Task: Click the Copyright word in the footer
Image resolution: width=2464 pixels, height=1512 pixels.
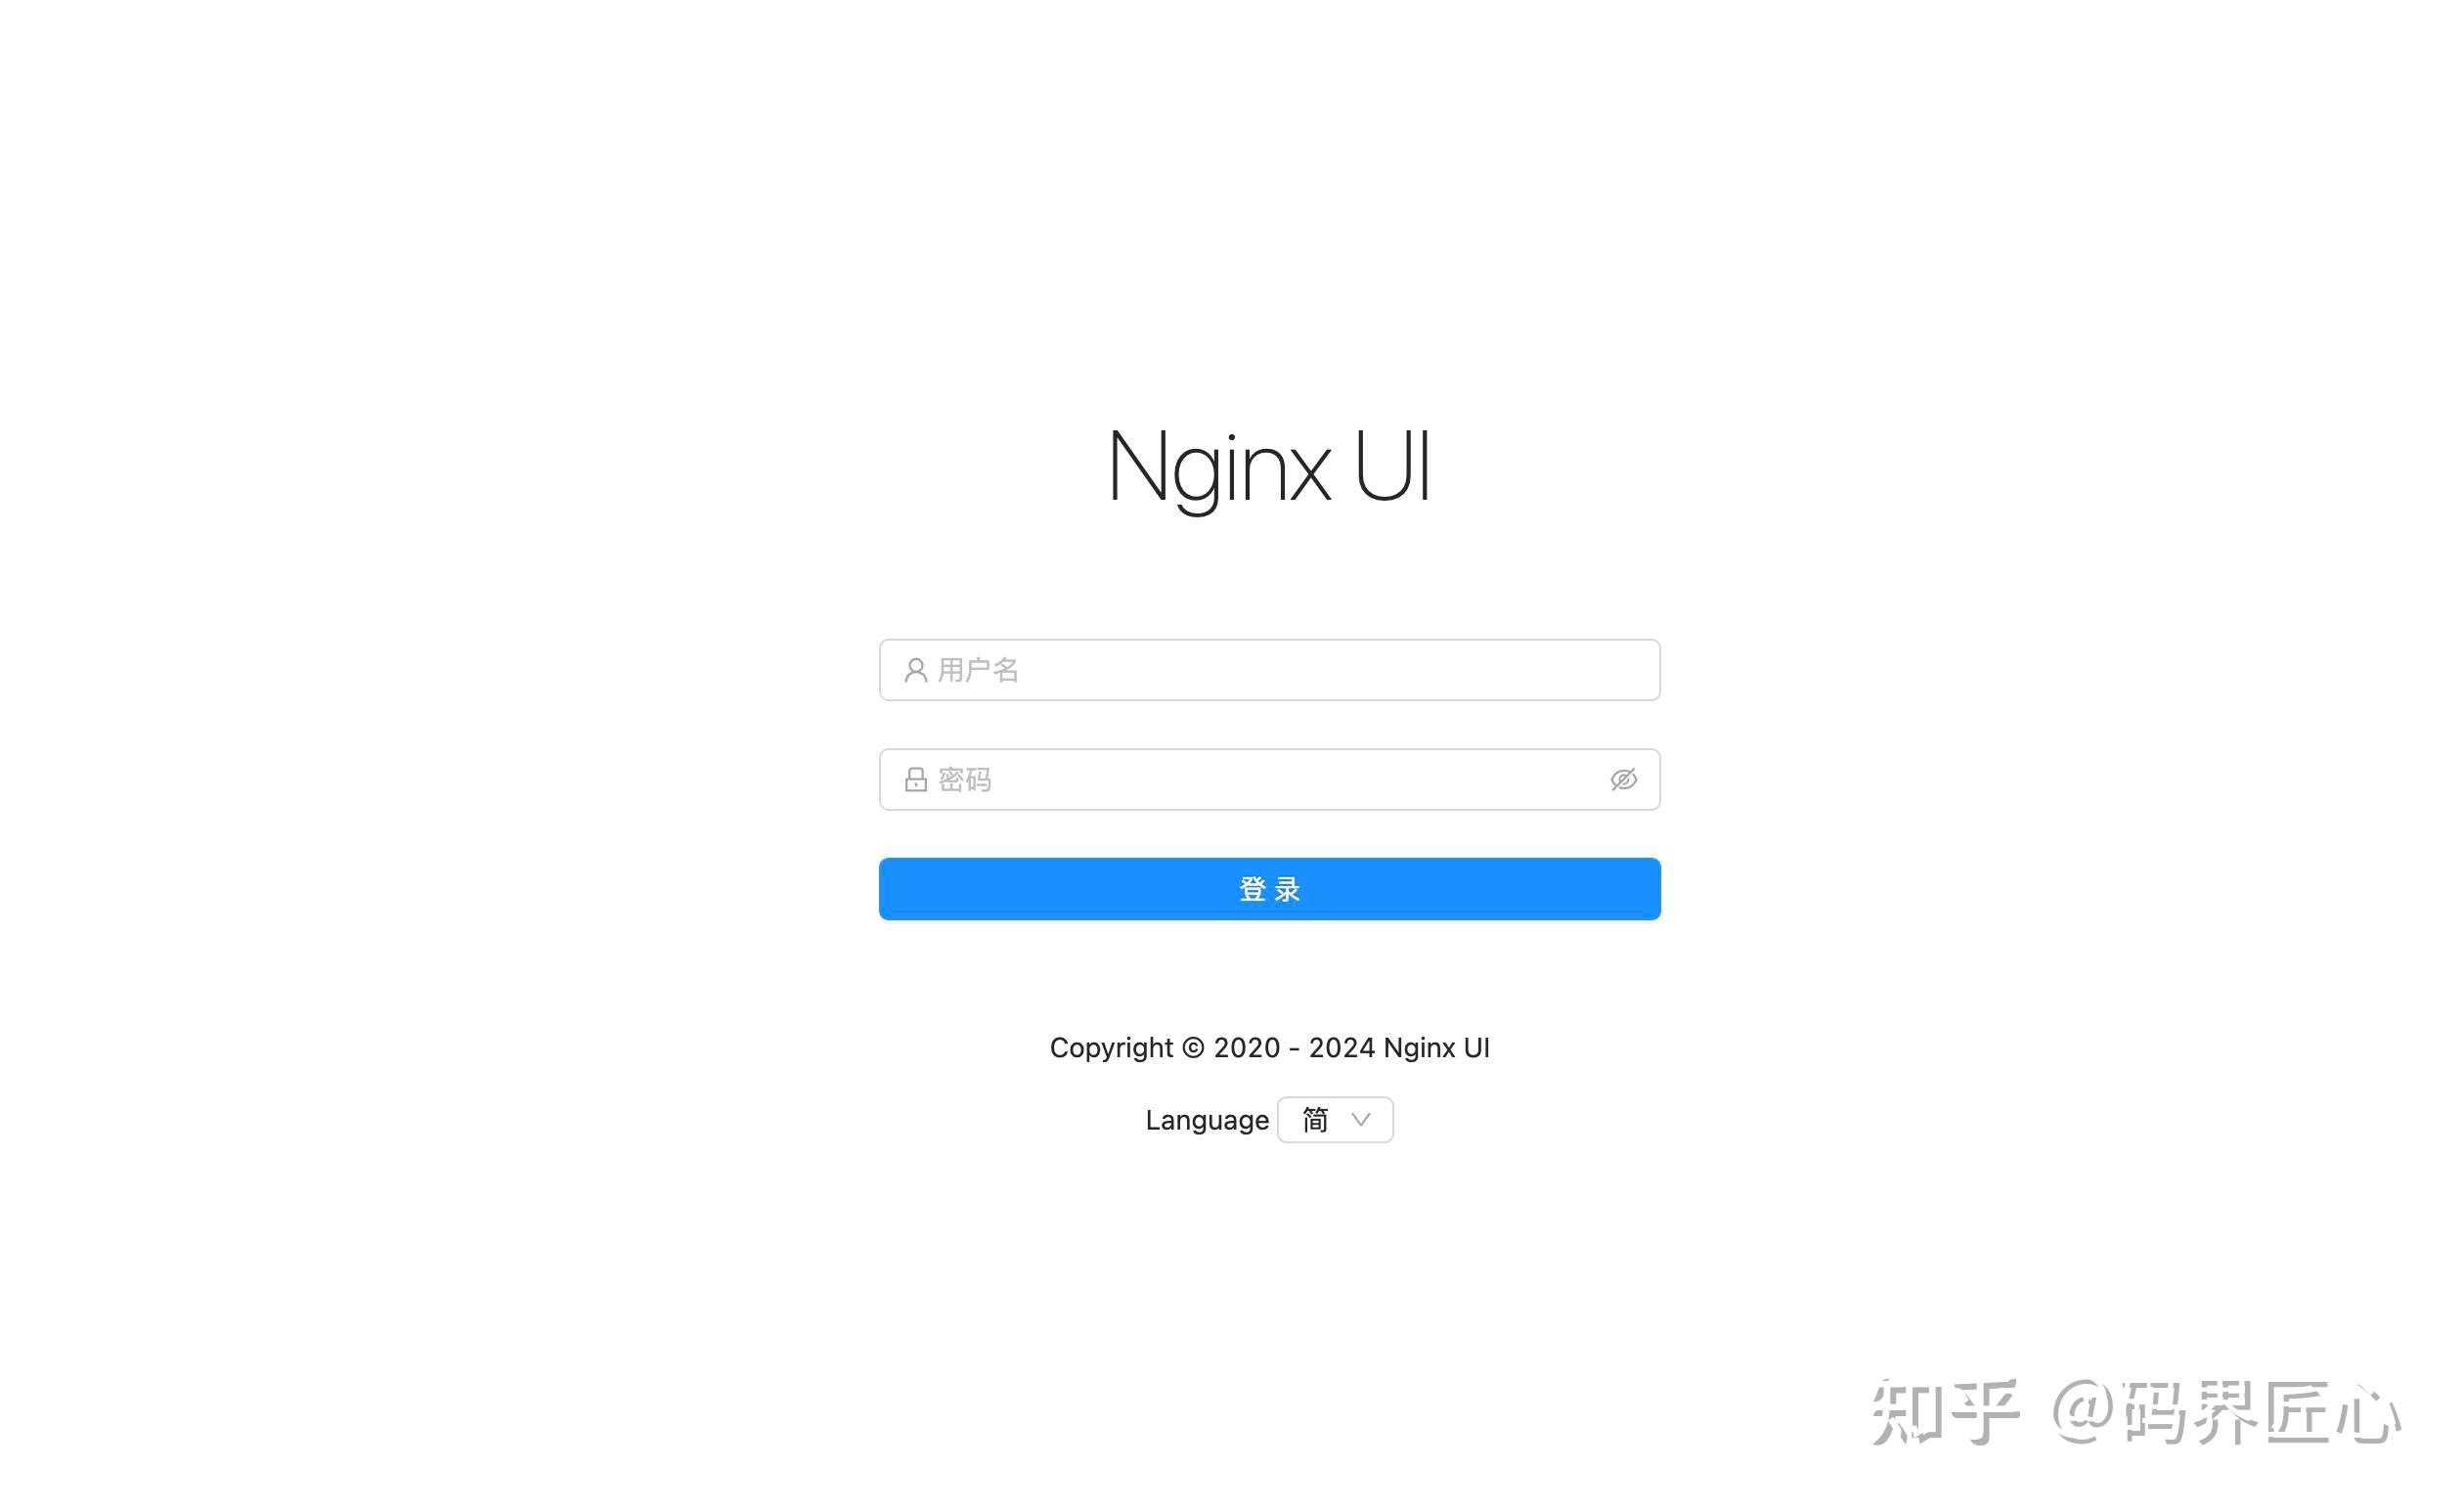Action: tap(1111, 1048)
